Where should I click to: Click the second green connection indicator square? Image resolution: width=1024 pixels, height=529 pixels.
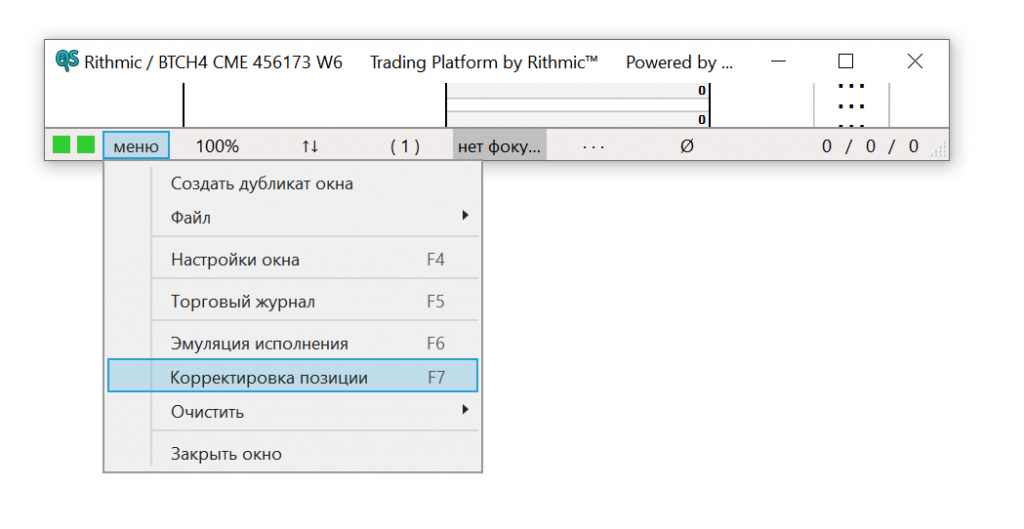pos(86,144)
